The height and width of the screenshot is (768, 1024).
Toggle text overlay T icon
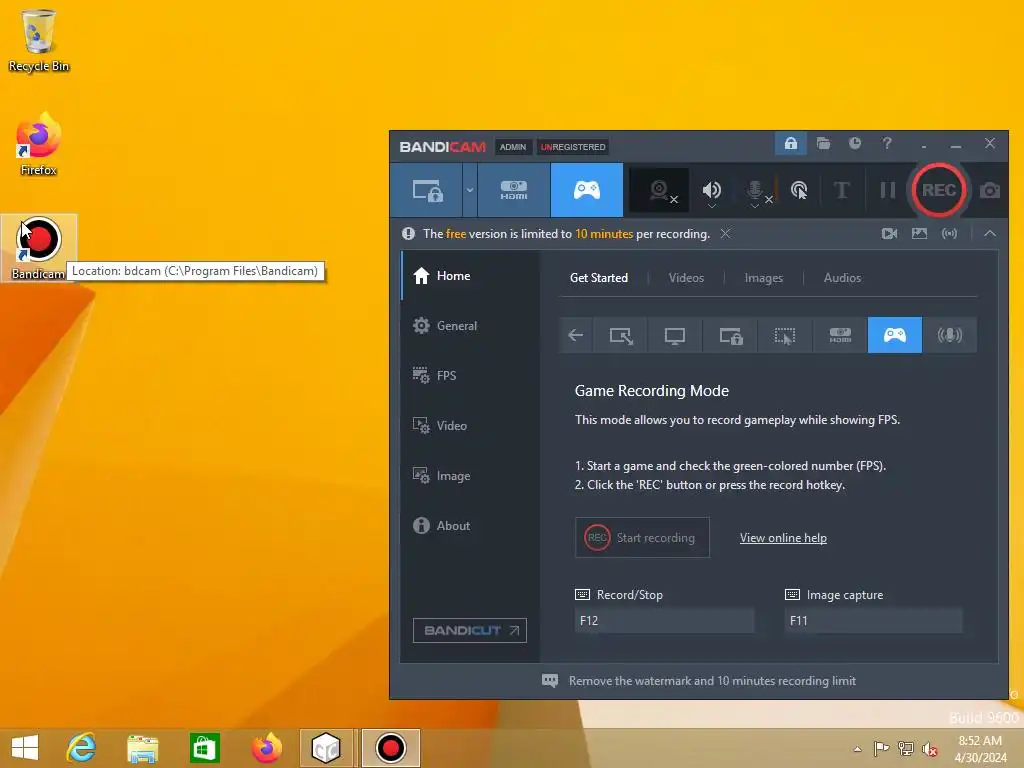842,190
